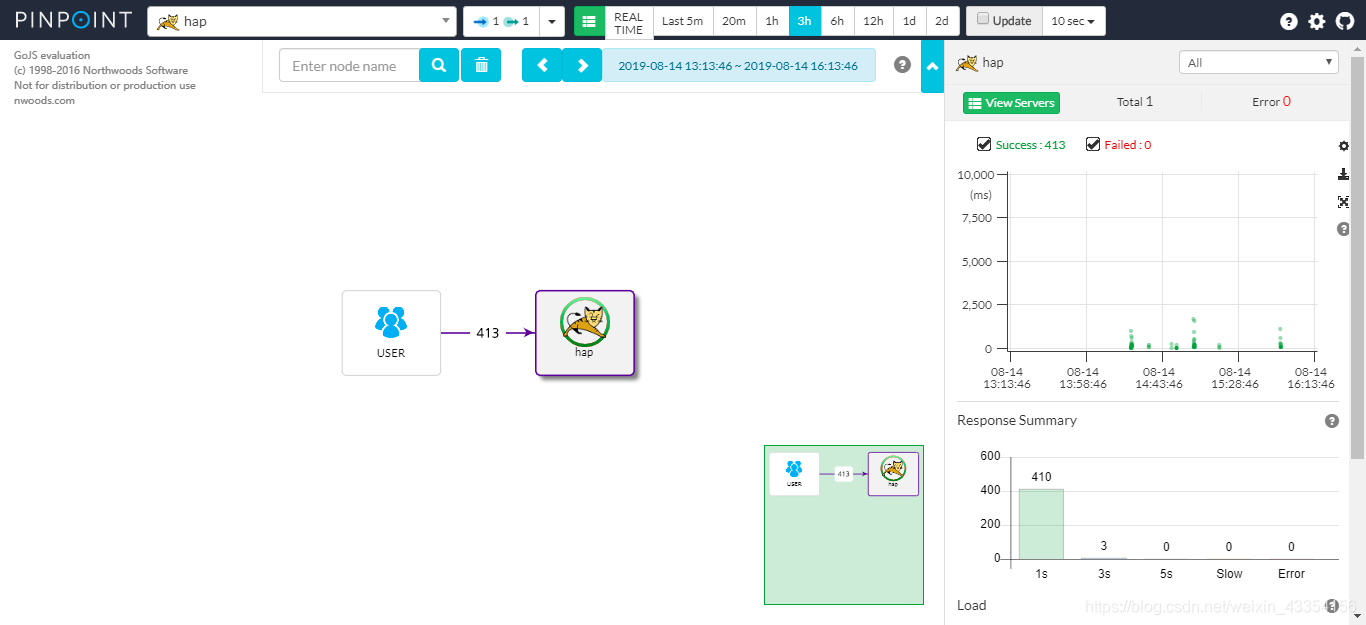
Task: Click the Total 1 label
Action: click(1135, 102)
